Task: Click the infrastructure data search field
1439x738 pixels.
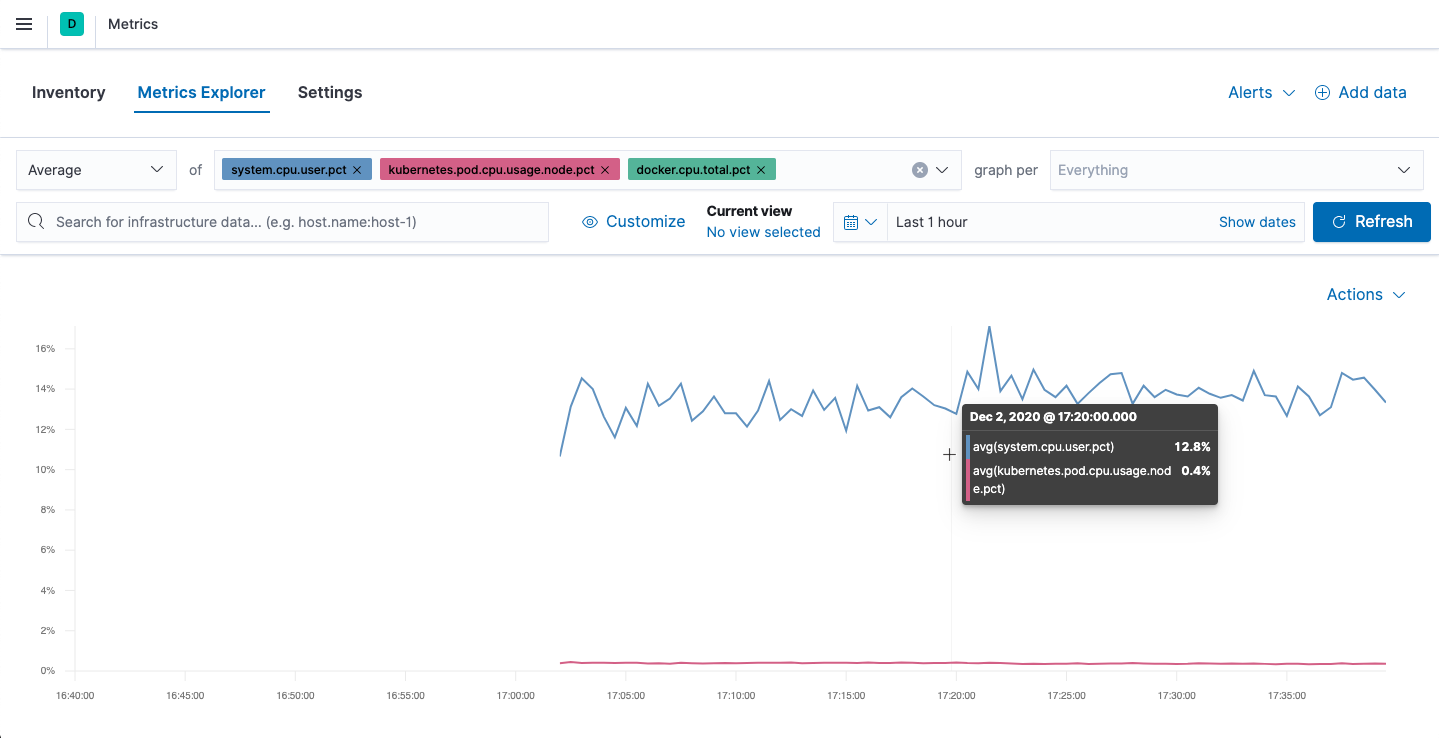Action: (x=282, y=222)
